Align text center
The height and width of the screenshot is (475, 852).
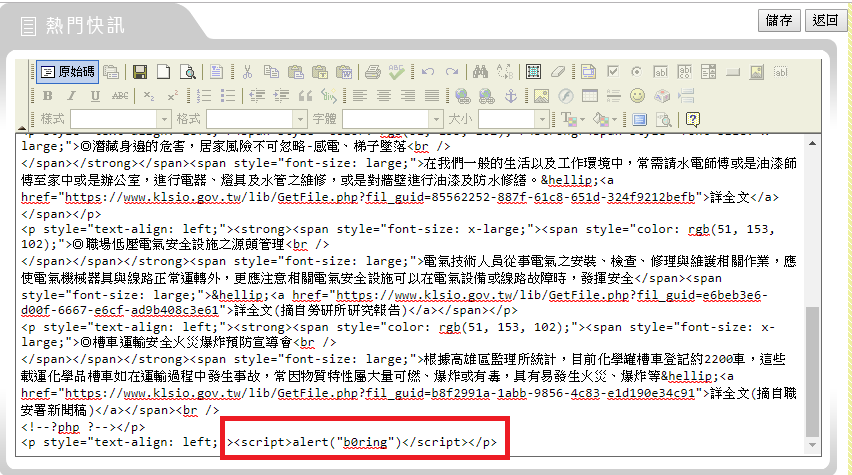click(384, 96)
